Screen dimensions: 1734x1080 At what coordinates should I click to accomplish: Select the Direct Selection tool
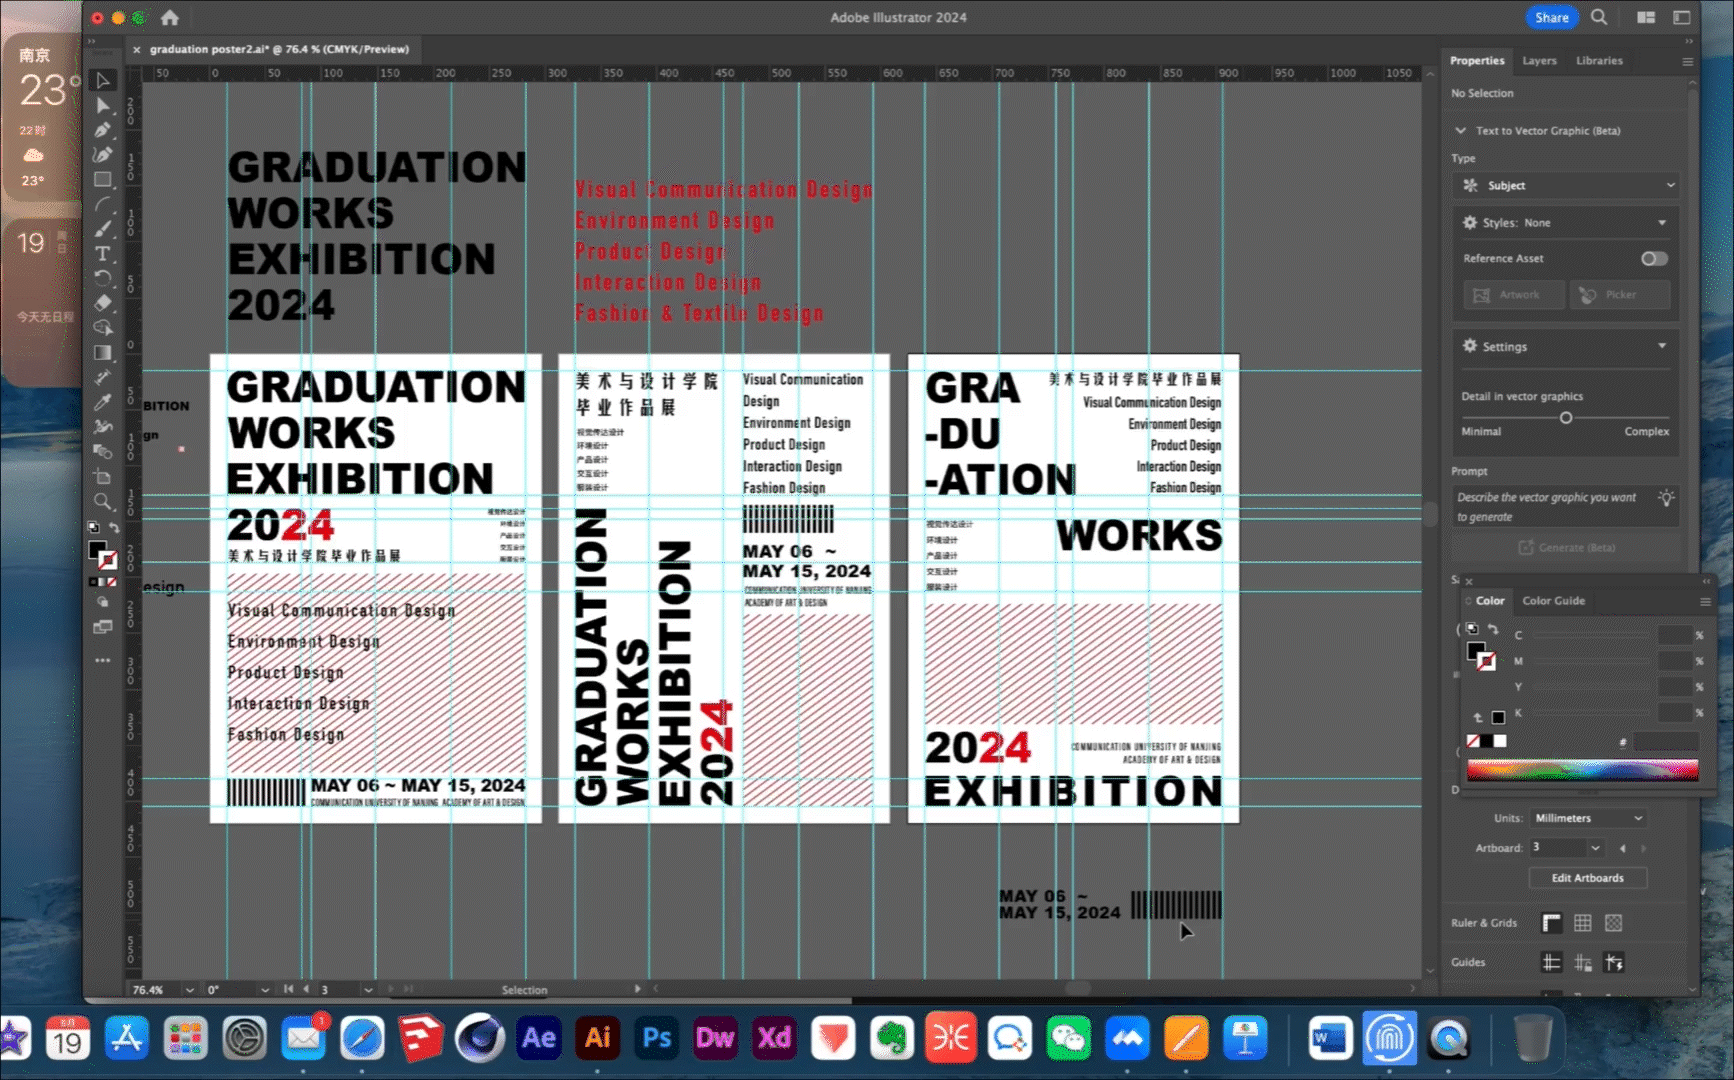pyautogui.click(x=102, y=105)
